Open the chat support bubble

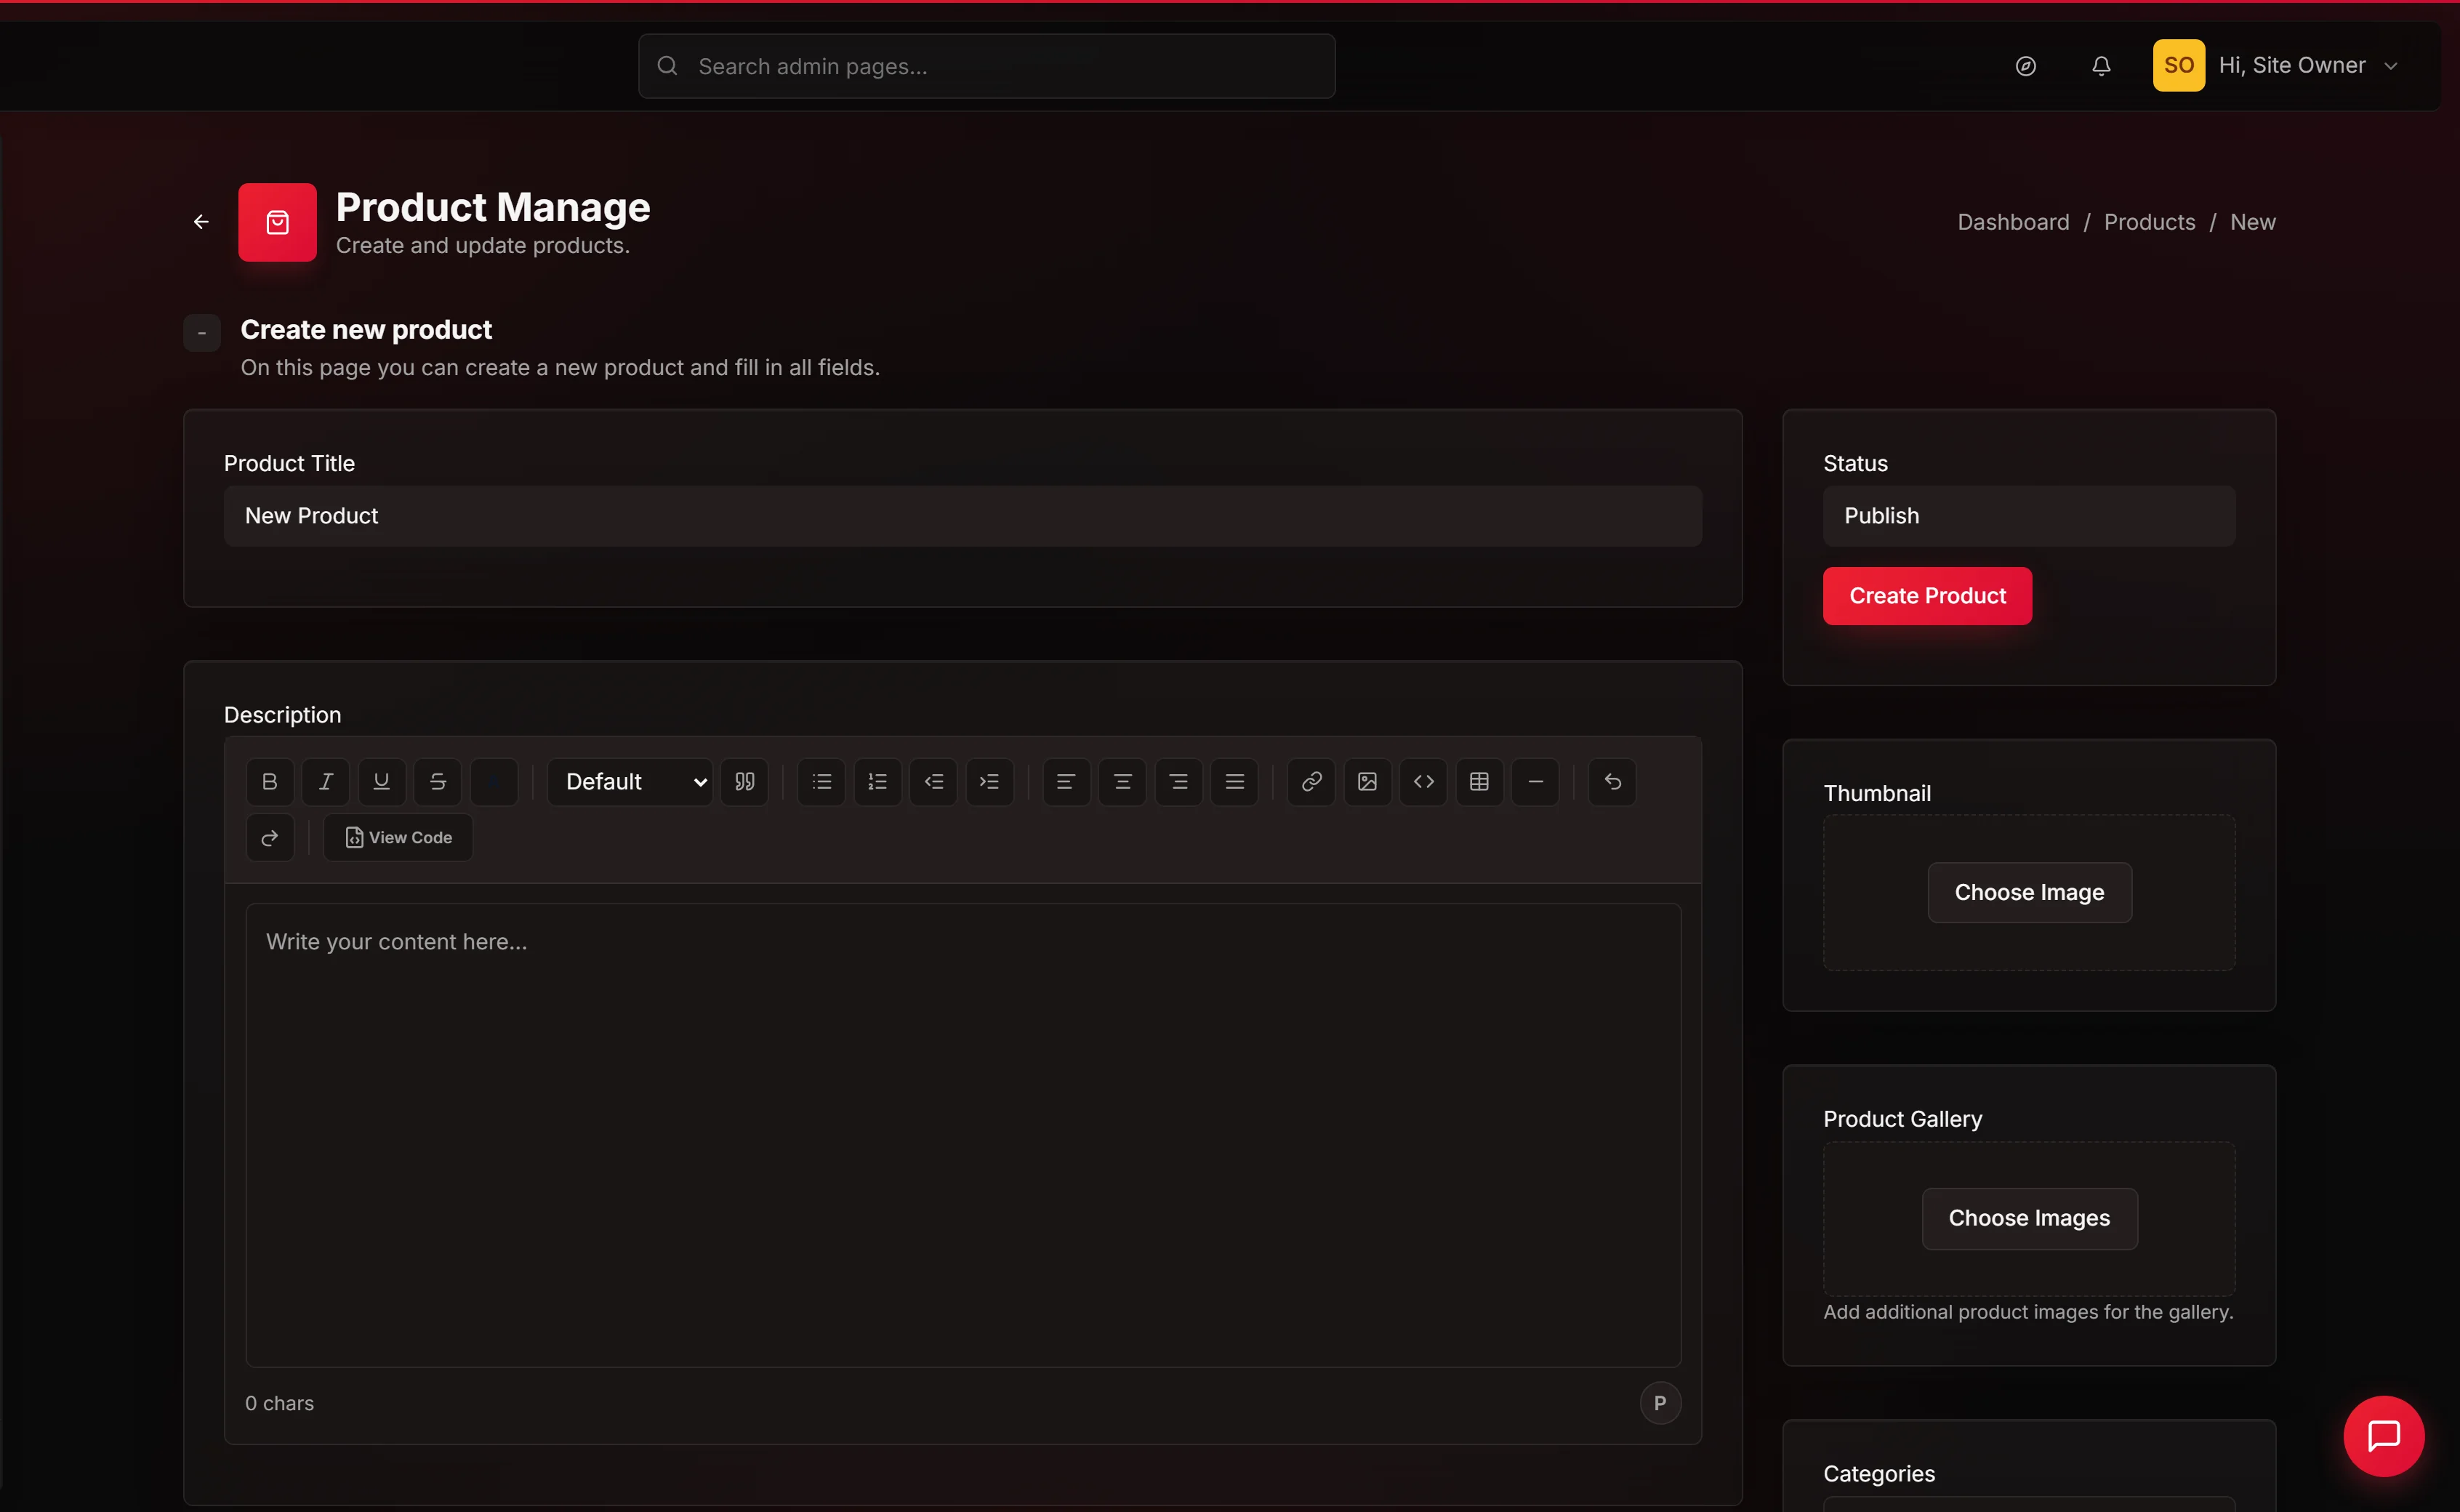(2384, 1436)
